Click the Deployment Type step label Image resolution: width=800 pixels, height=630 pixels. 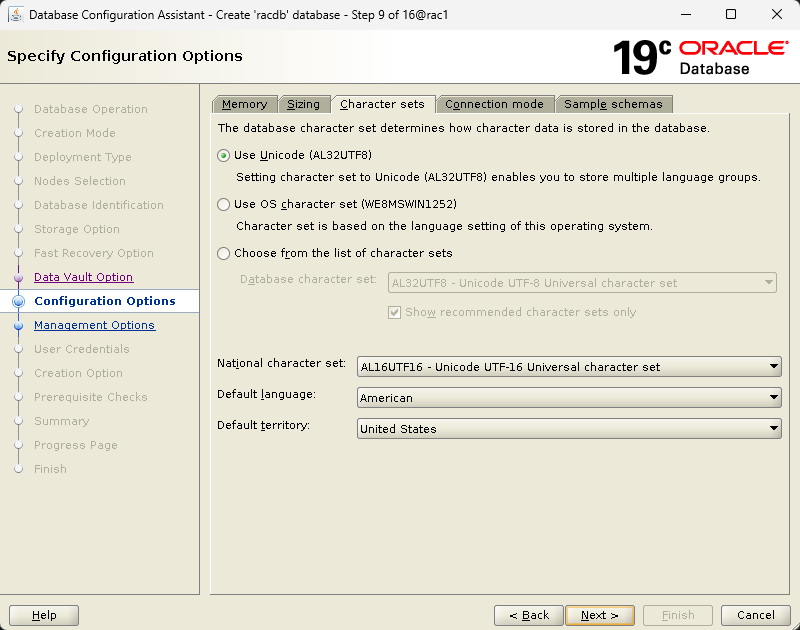(x=83, y=157)
